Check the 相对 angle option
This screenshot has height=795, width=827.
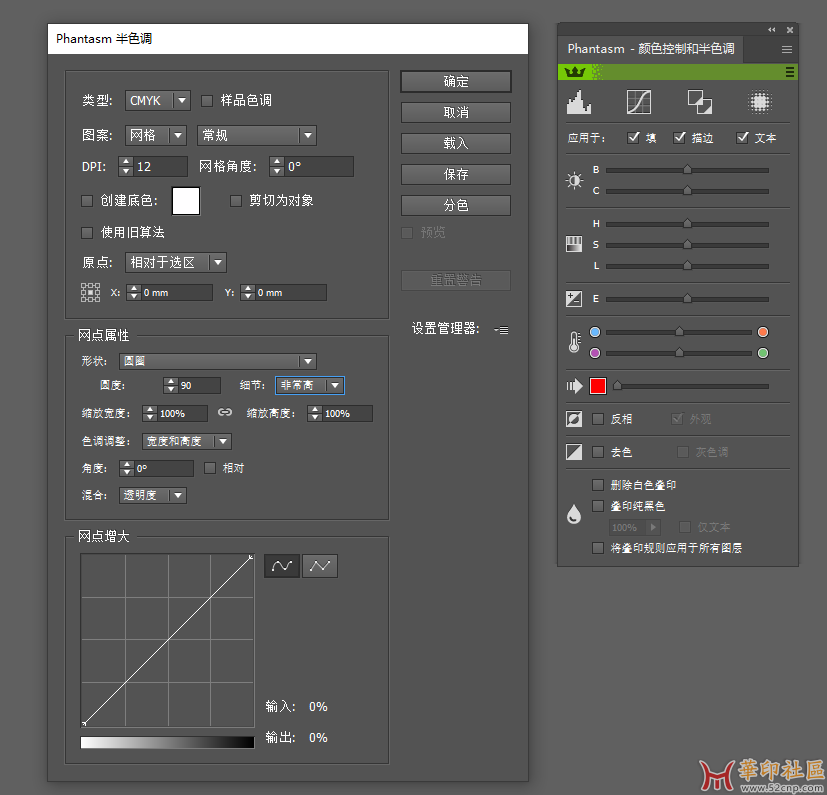coord(210,468)
